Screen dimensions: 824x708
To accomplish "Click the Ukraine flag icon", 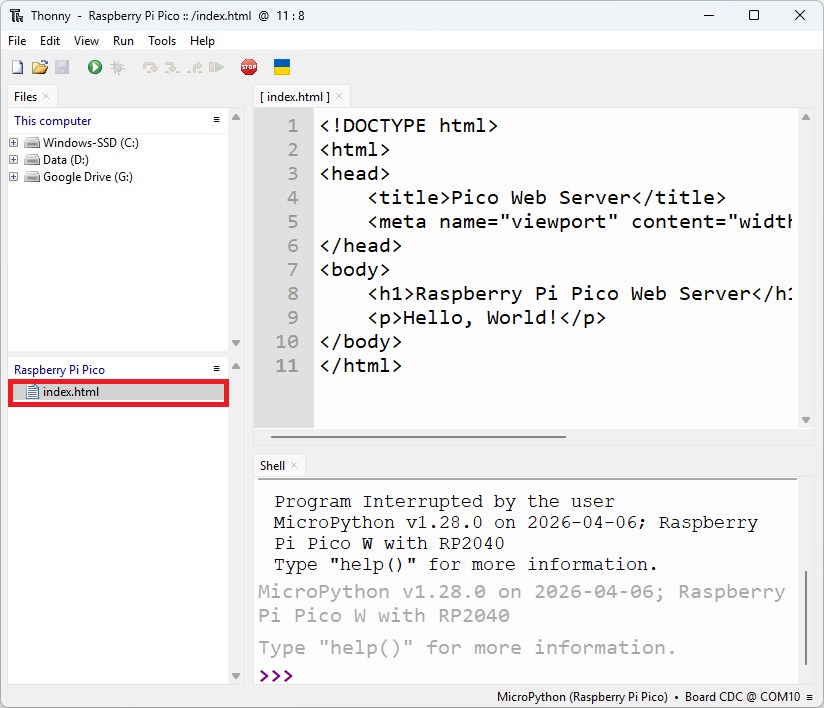I will click(282, 67).
